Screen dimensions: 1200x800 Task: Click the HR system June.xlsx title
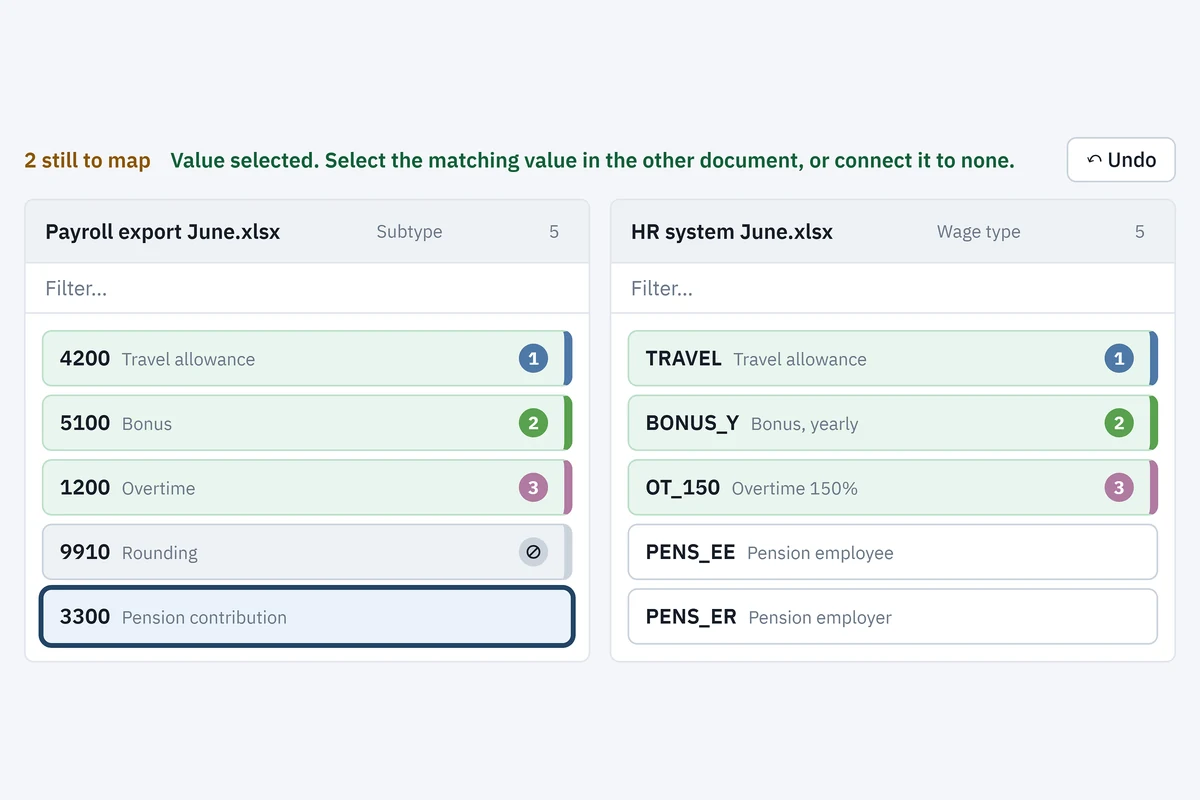tap(732, 232)
